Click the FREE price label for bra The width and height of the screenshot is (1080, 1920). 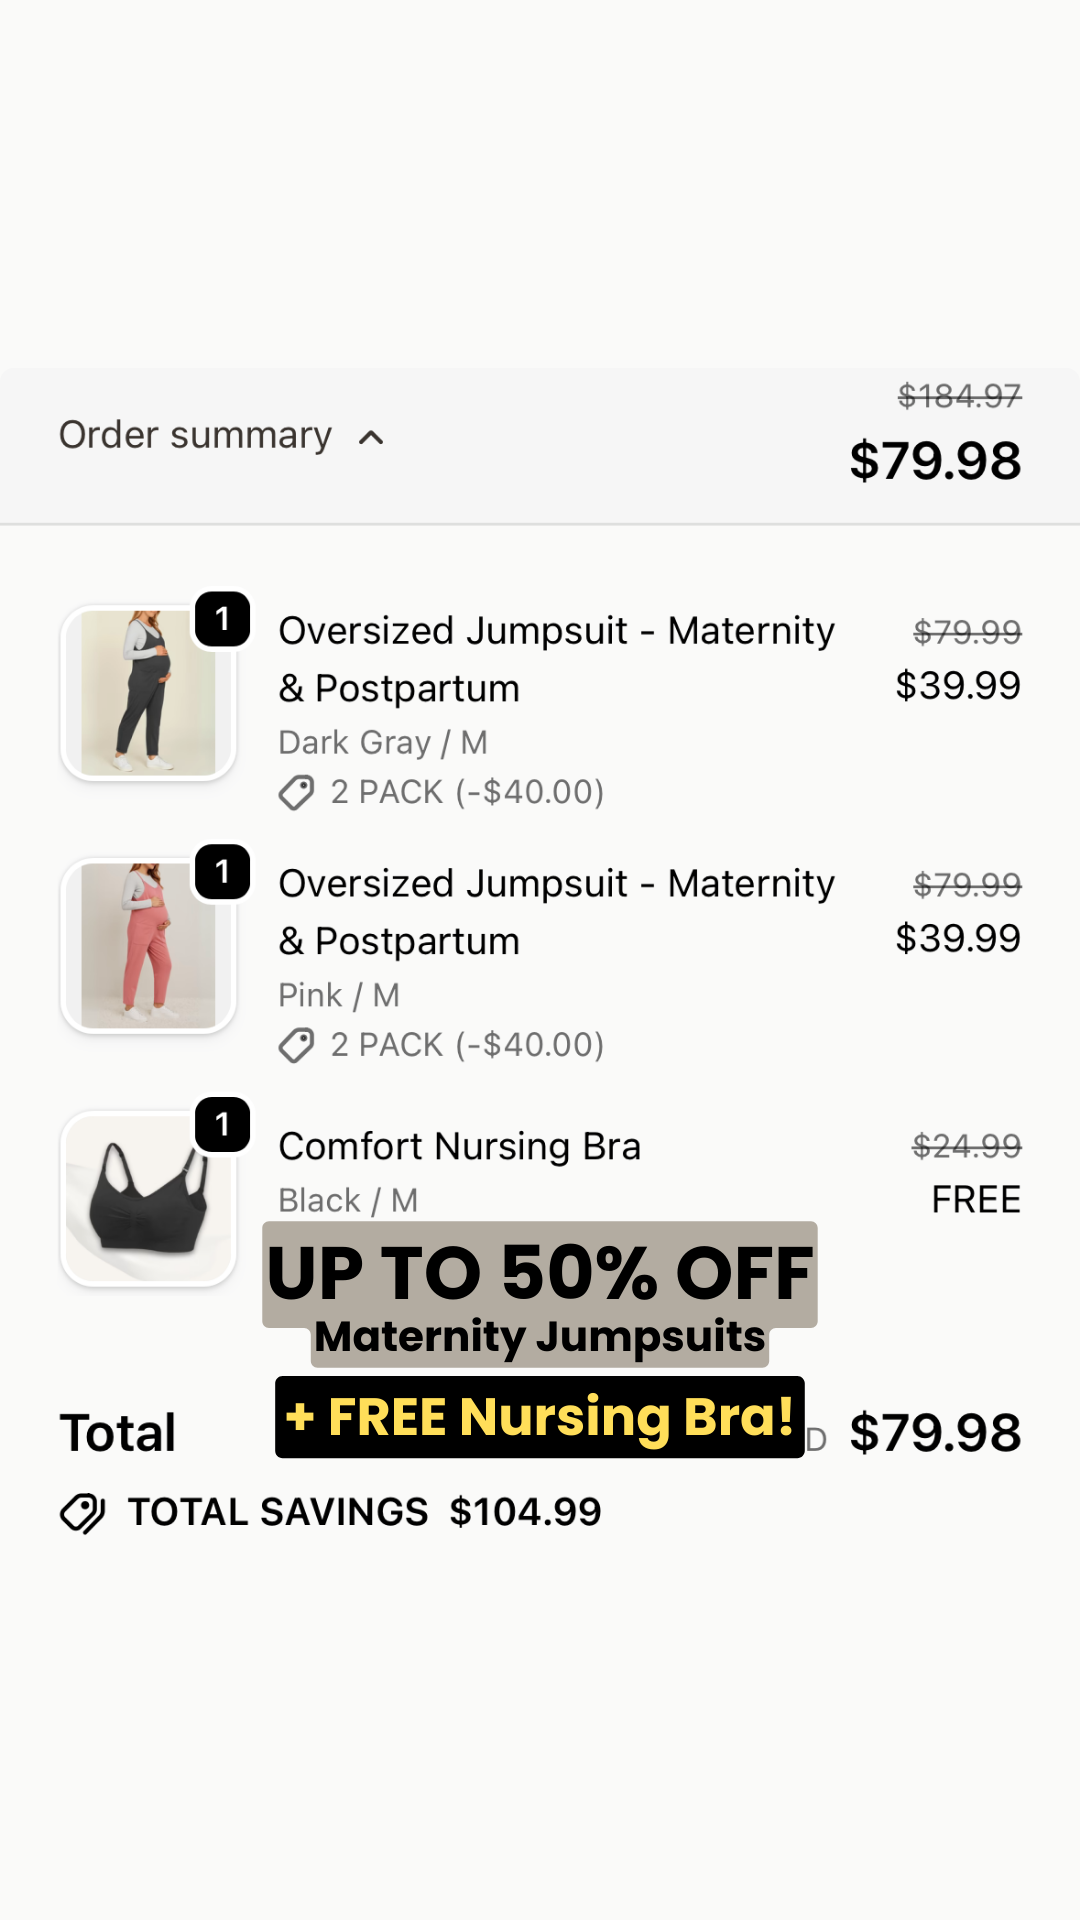976,1199
